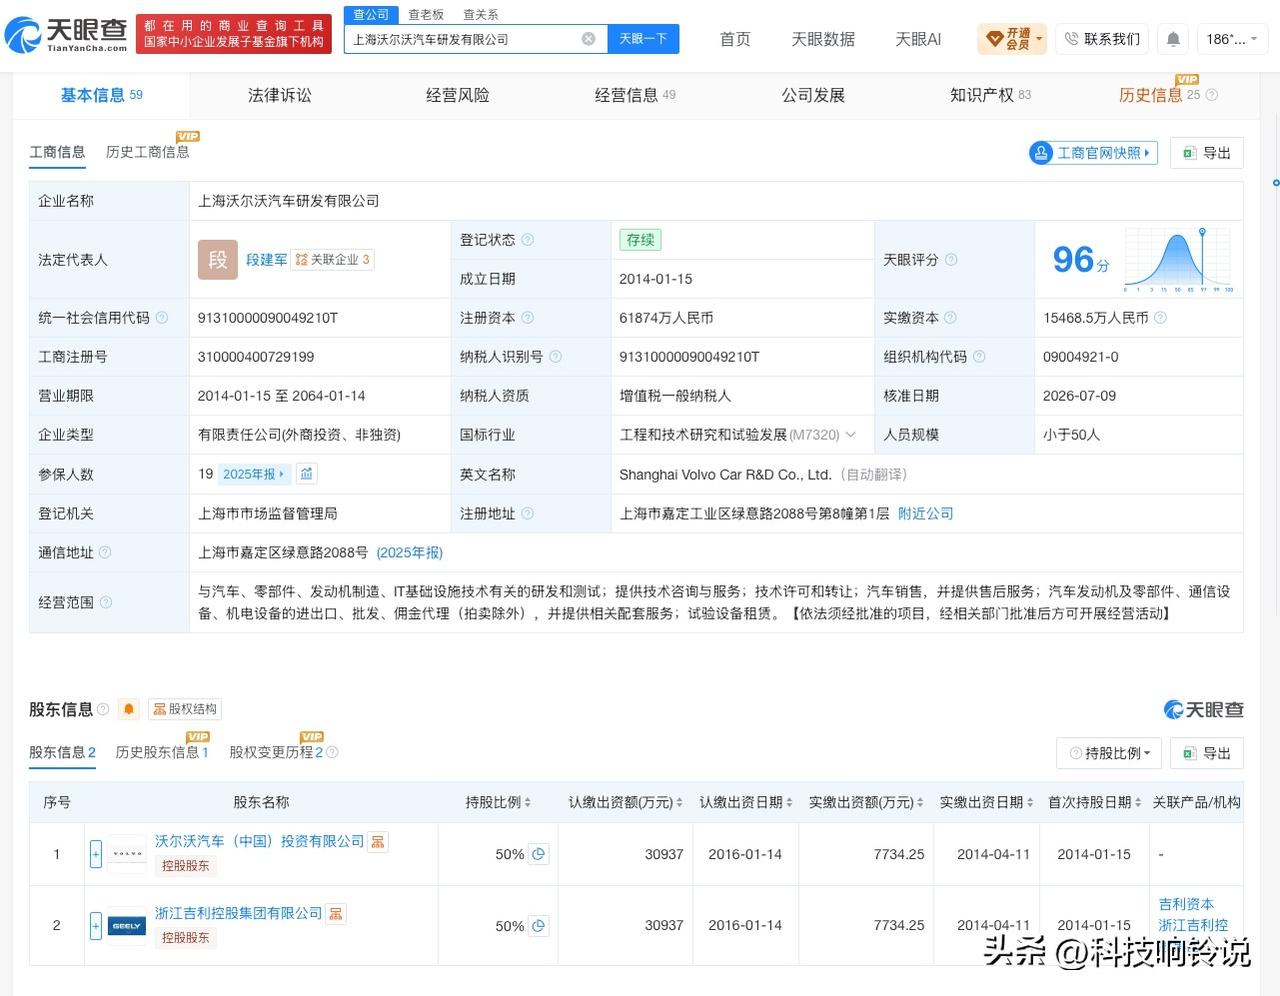Open 关联企业 3 link
Image resolution: width=1280 pixels, height=996 pixels.
click(x=333, y=260)
